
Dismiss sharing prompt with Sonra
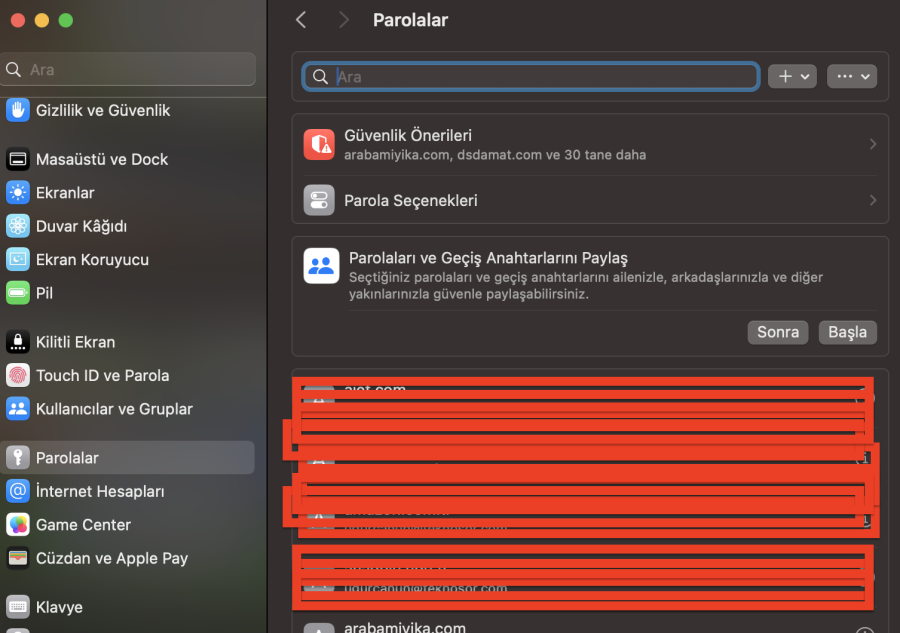click(777, 332)
